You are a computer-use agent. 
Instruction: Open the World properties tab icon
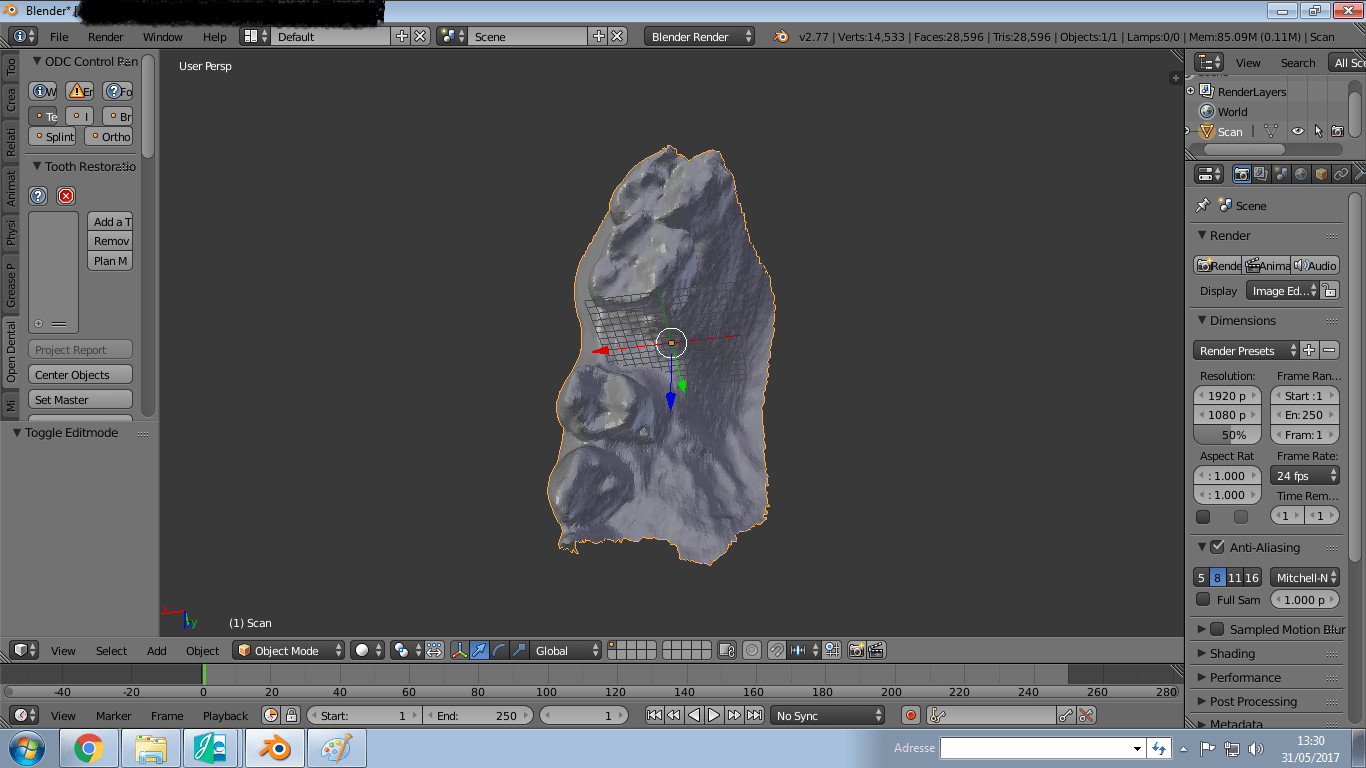tap(1301, 174)
